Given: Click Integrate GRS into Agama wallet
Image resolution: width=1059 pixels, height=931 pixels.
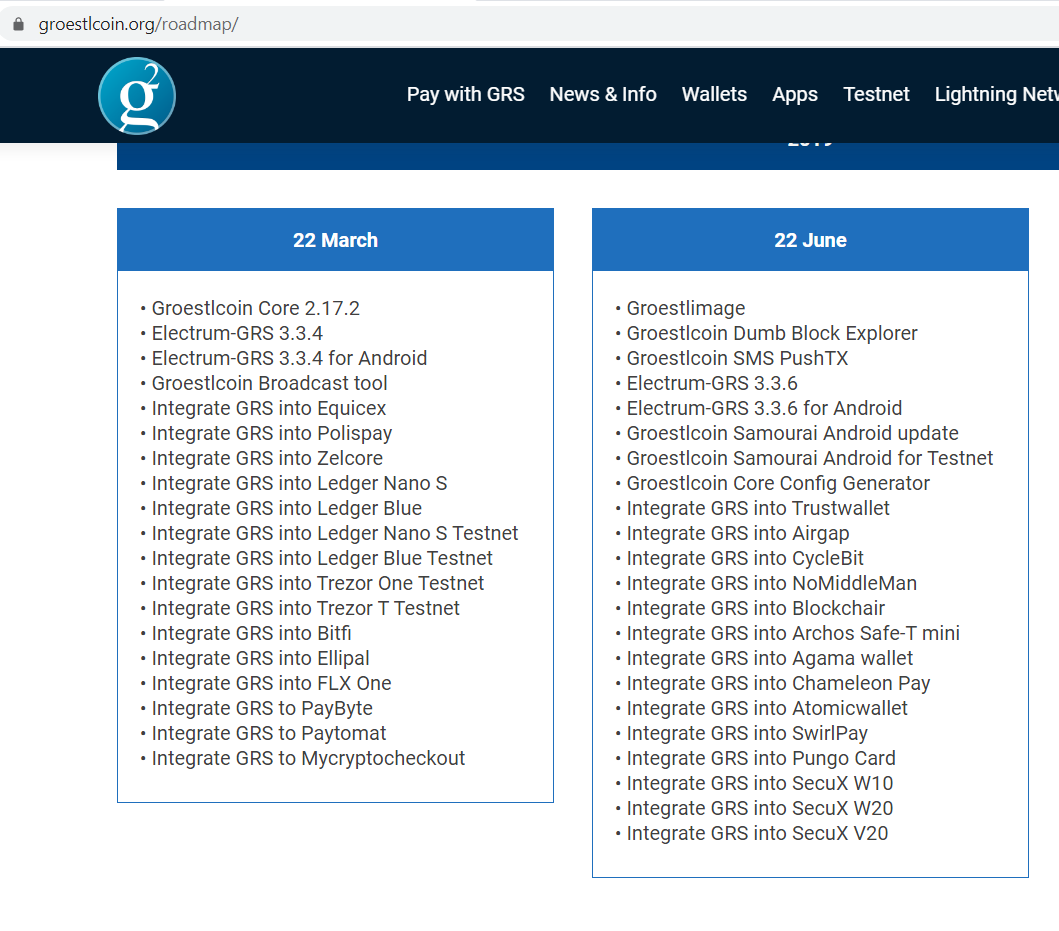Looking at the screenshot, I should [769, 658].
